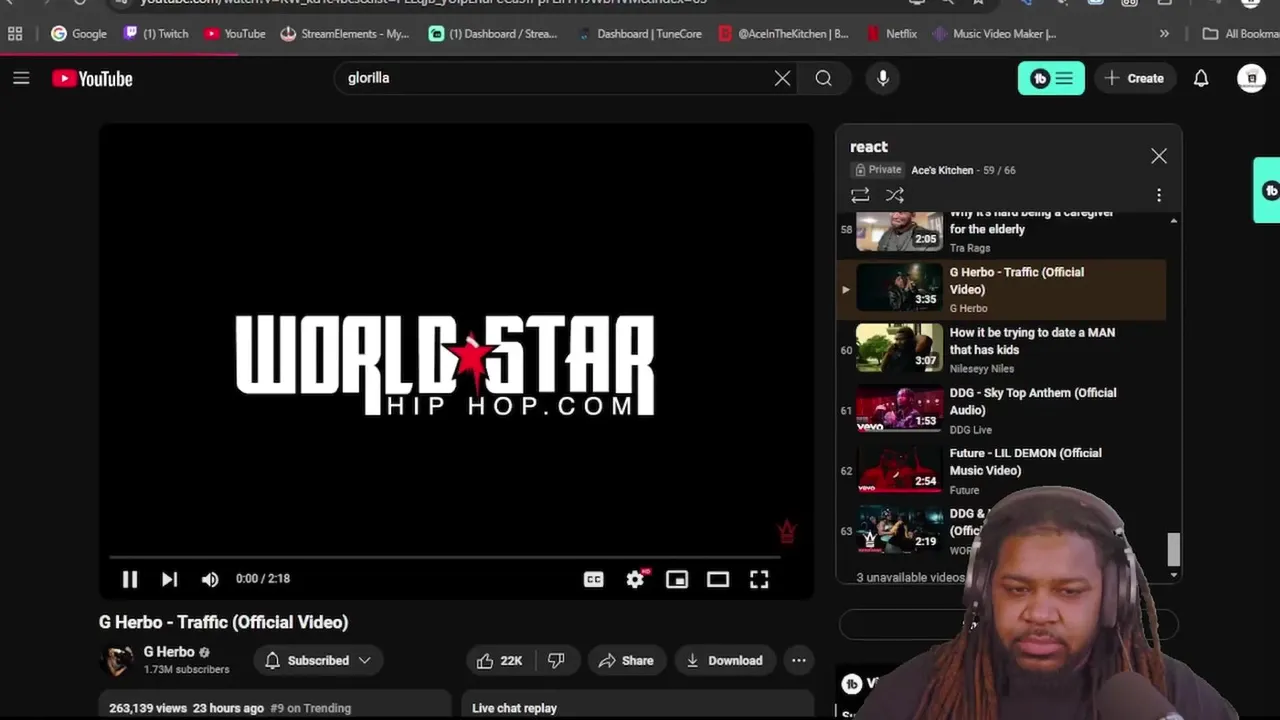
Task: Click the search magnifier button
Action: 823,78
